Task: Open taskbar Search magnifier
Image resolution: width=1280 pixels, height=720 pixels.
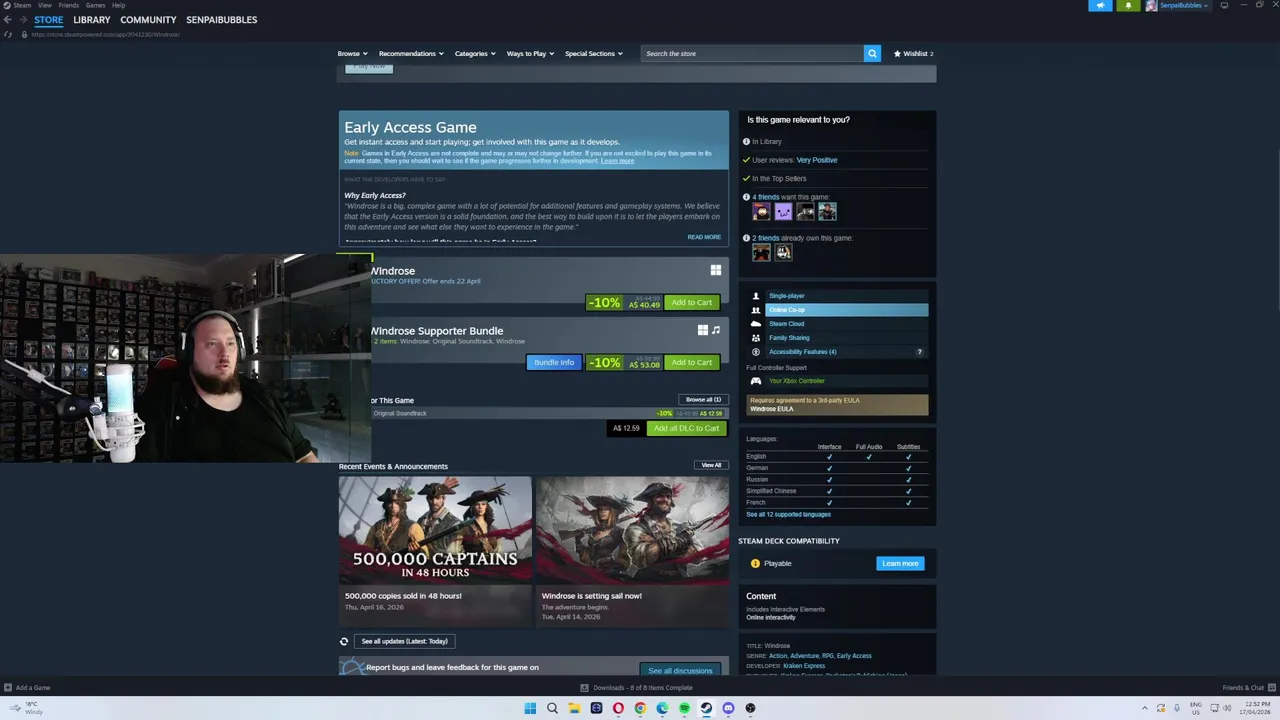Action: [552, 708]
